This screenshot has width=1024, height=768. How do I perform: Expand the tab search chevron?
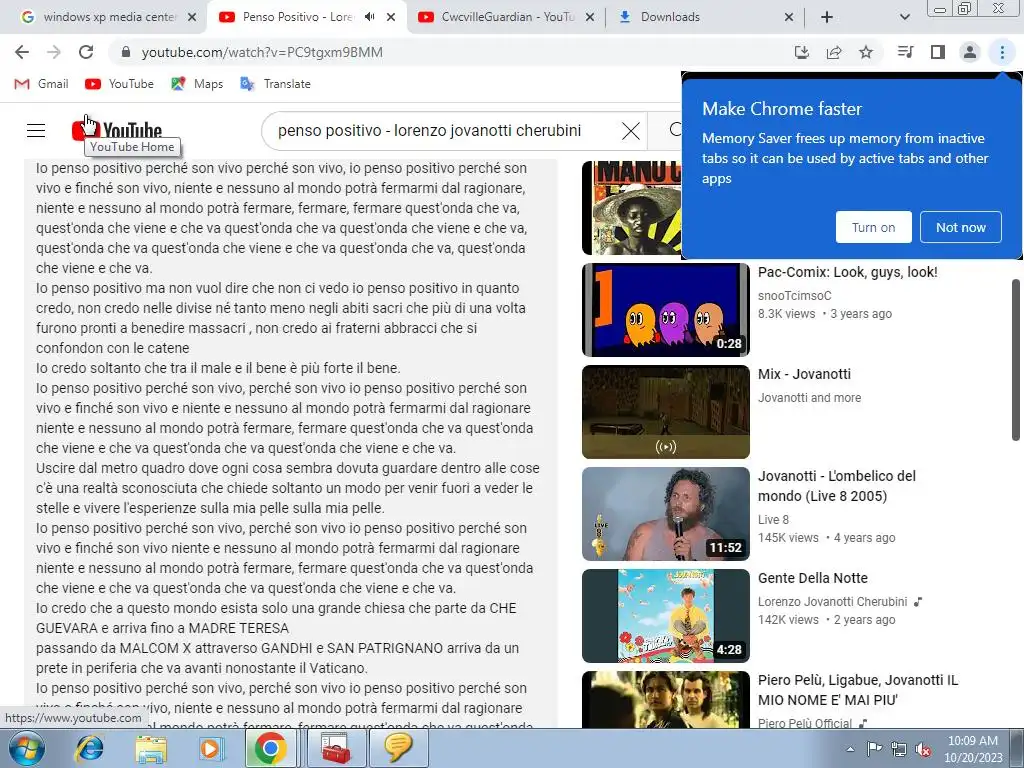coord(904,17)
